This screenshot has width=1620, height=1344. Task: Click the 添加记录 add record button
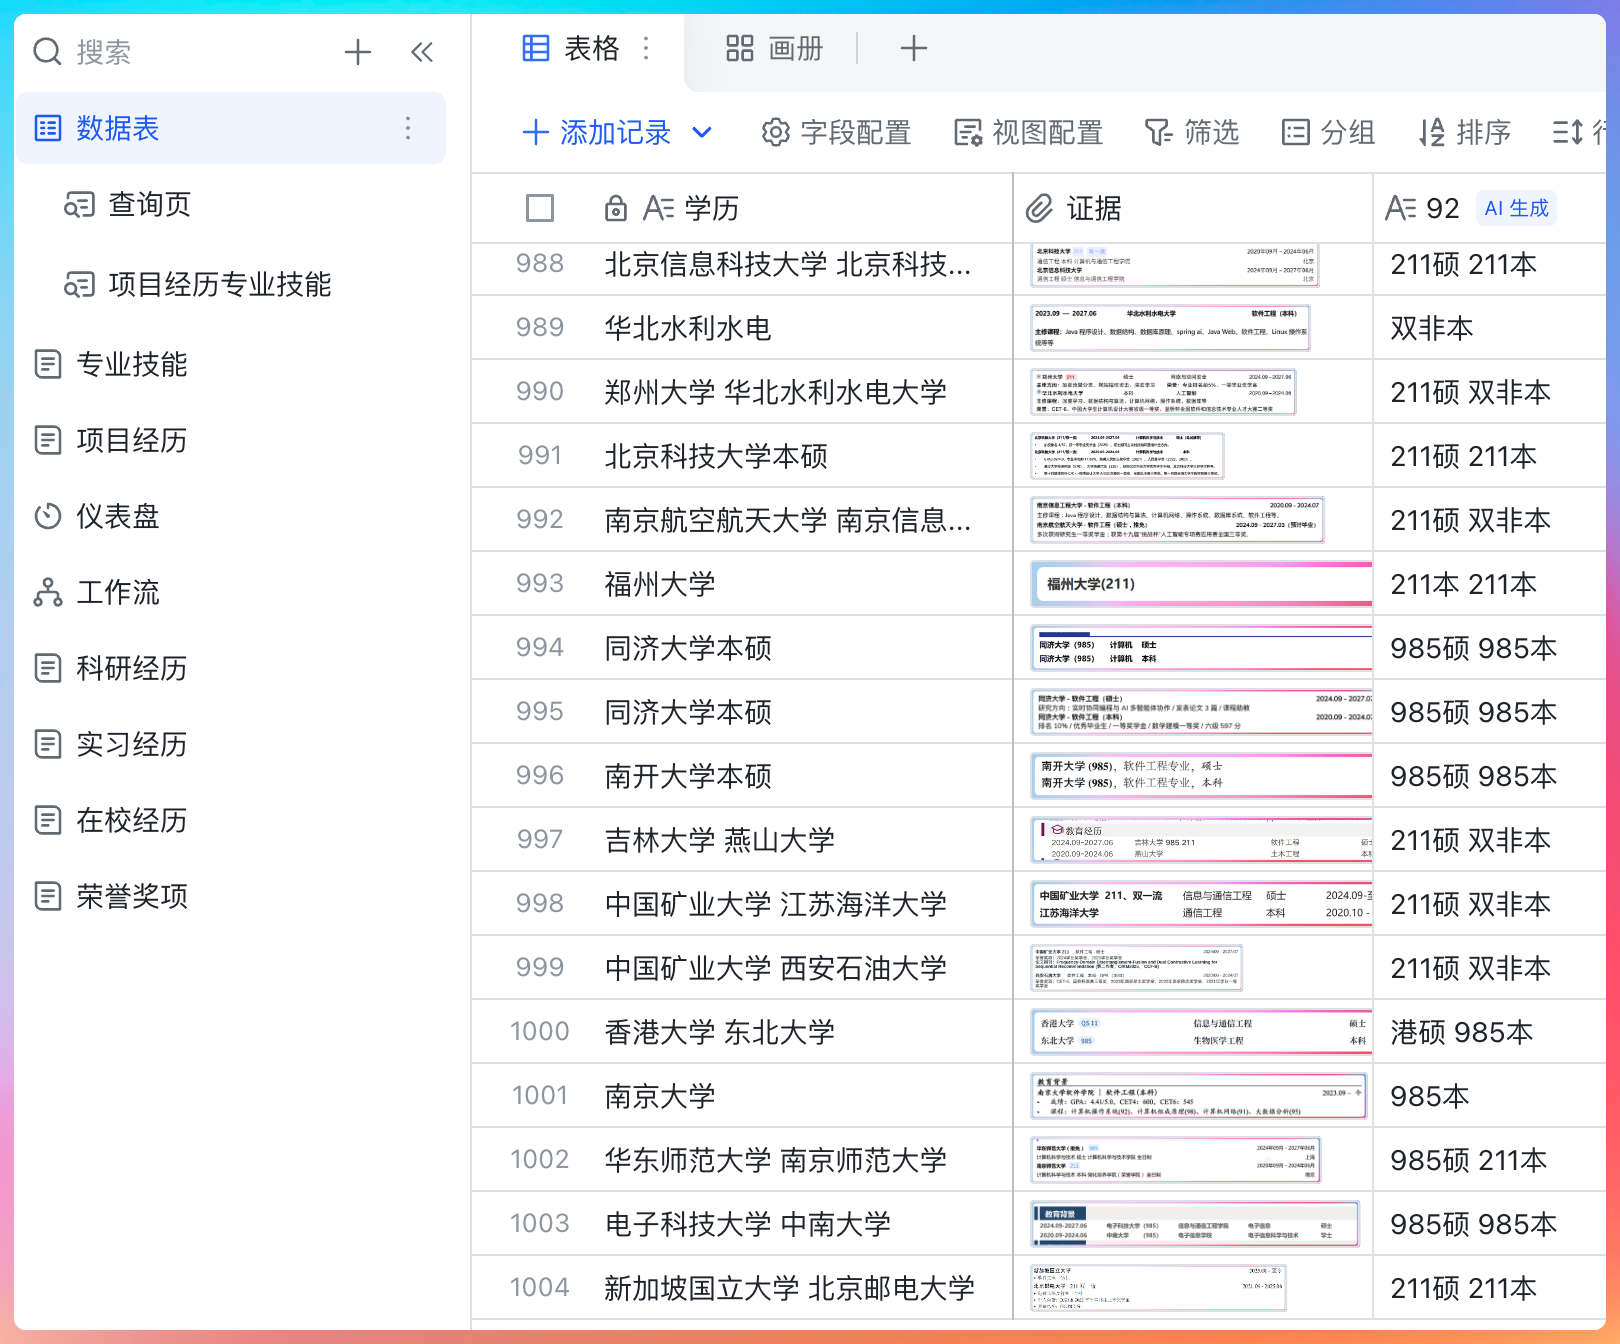click(597, 132)
